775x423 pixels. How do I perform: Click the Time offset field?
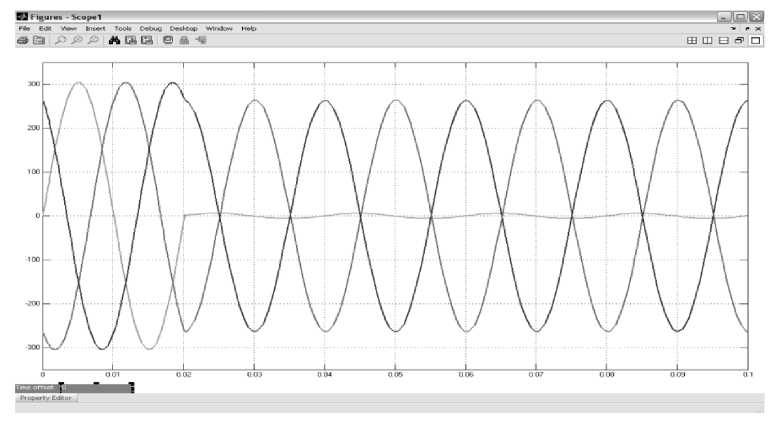tap(97, 388)
